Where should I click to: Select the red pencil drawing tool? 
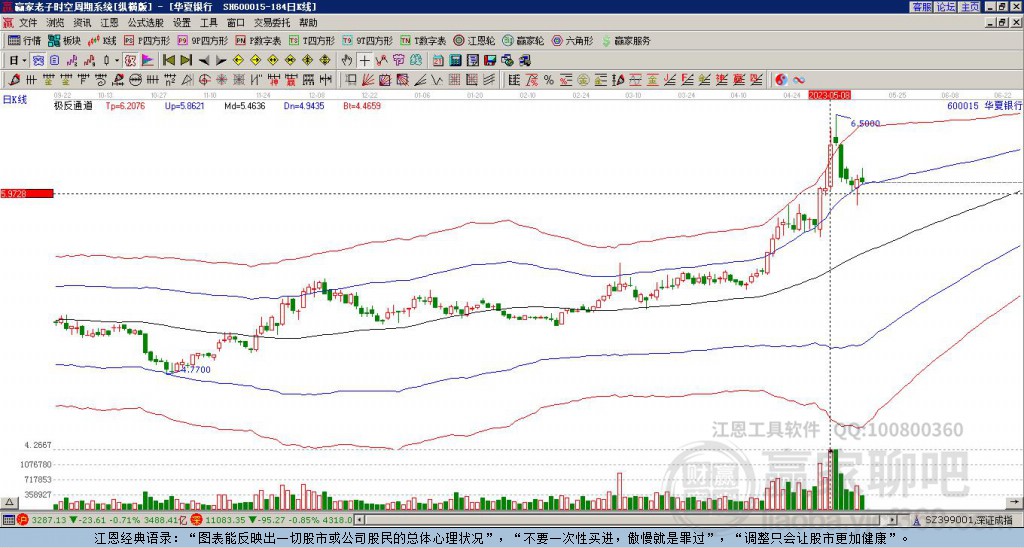pyautogui.click(x=14, y=80)
